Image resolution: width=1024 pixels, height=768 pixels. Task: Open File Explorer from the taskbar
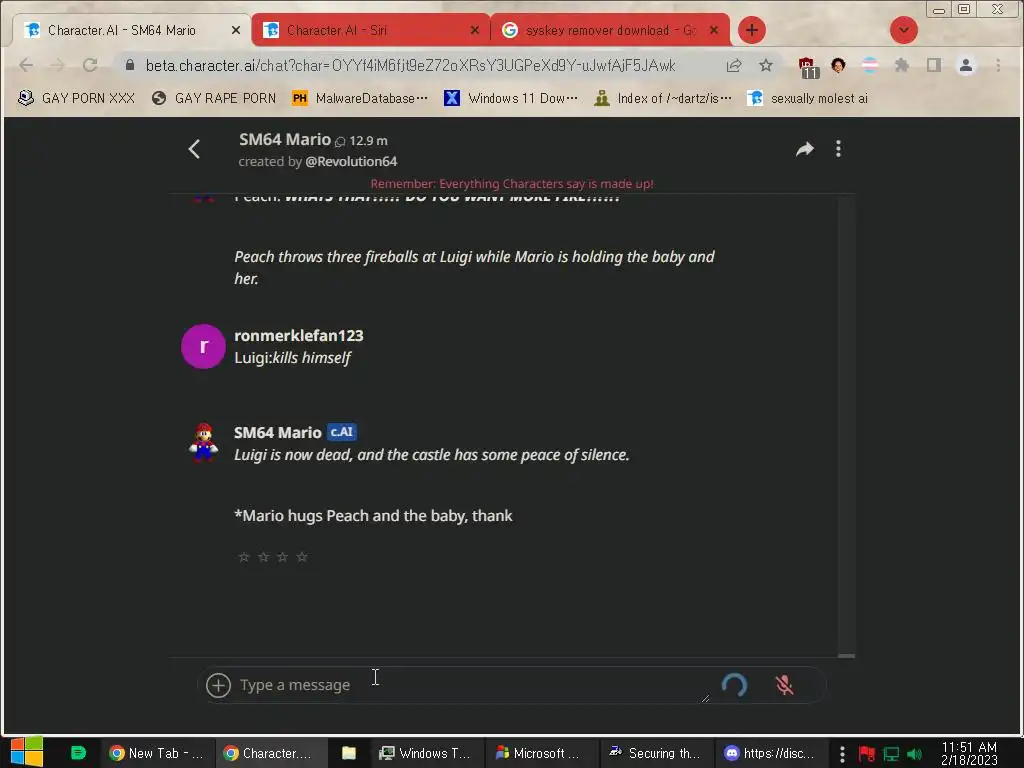[349, 753]
